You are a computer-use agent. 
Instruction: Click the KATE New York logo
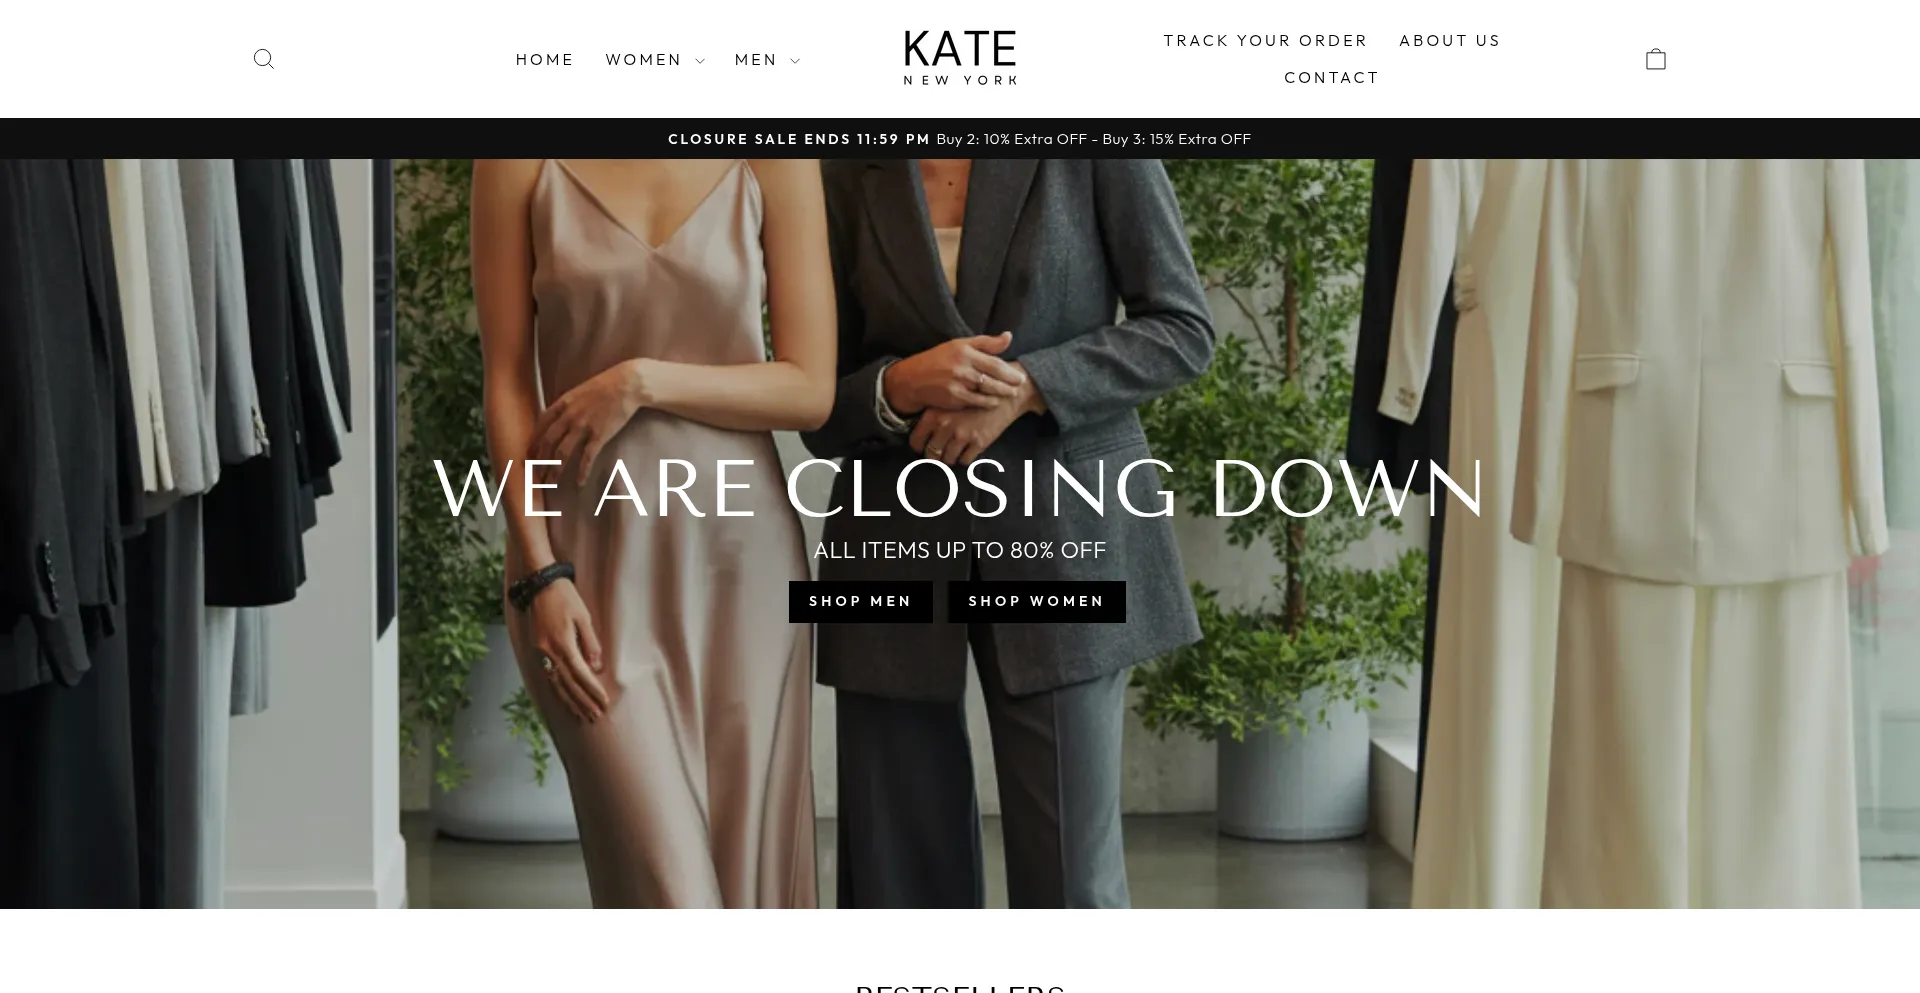coord(960,58)
